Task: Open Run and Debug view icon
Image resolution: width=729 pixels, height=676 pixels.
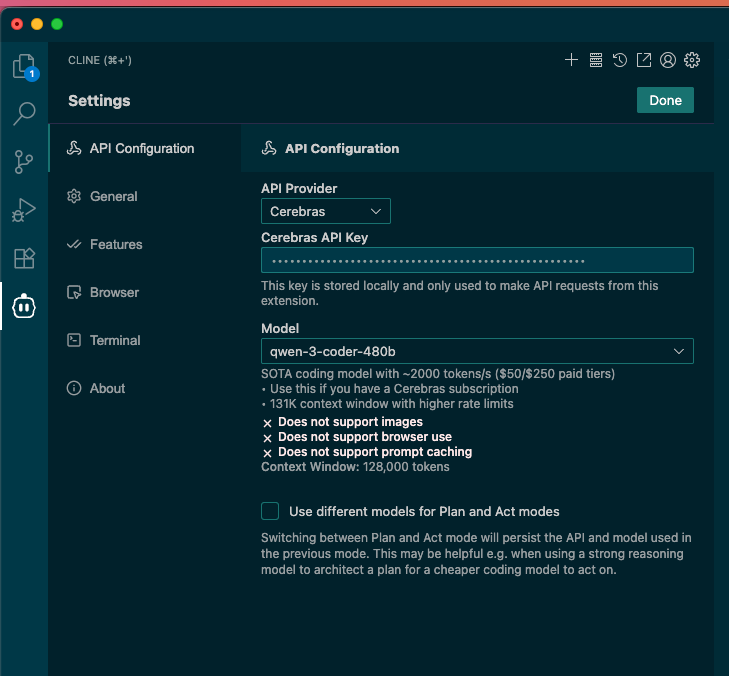Action: click(x=24, y=210)
